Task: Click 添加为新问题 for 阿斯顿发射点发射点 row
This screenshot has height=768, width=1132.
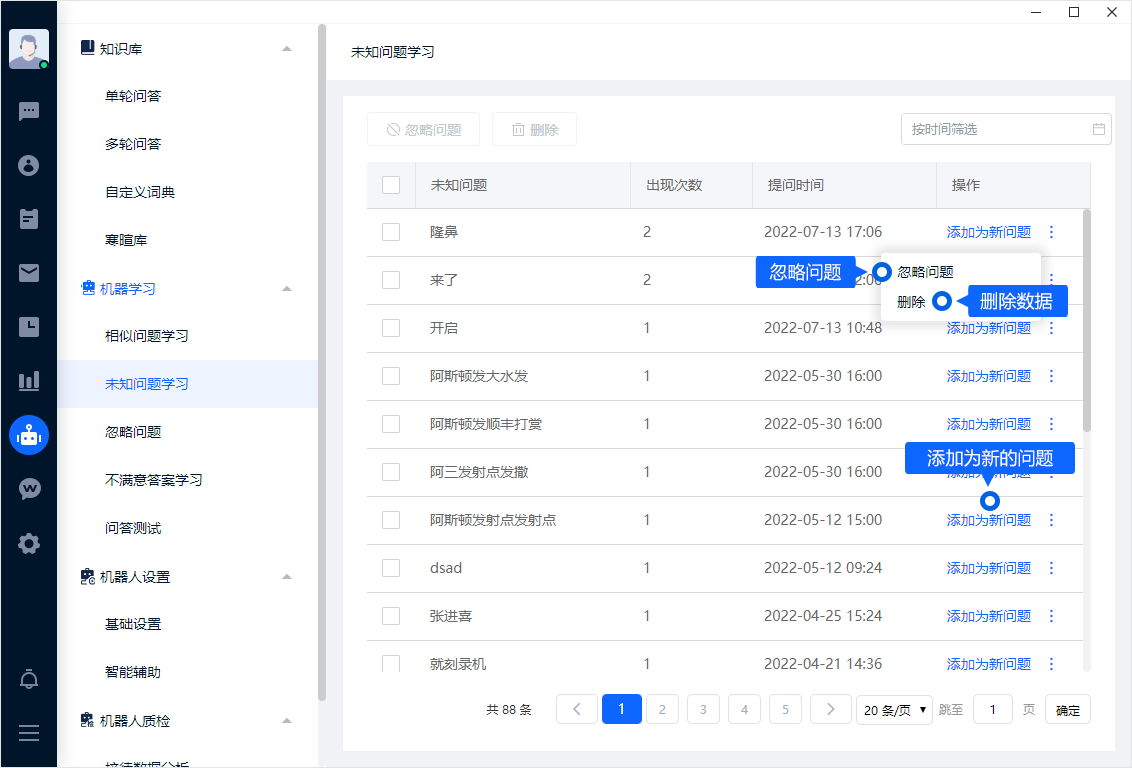Action: [x=988, y=520]
